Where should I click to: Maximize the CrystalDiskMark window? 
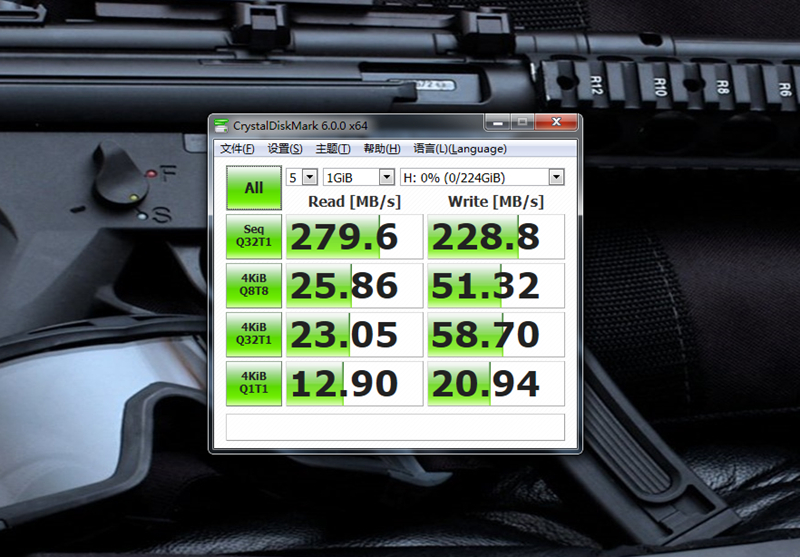click(x=521, y=122)
